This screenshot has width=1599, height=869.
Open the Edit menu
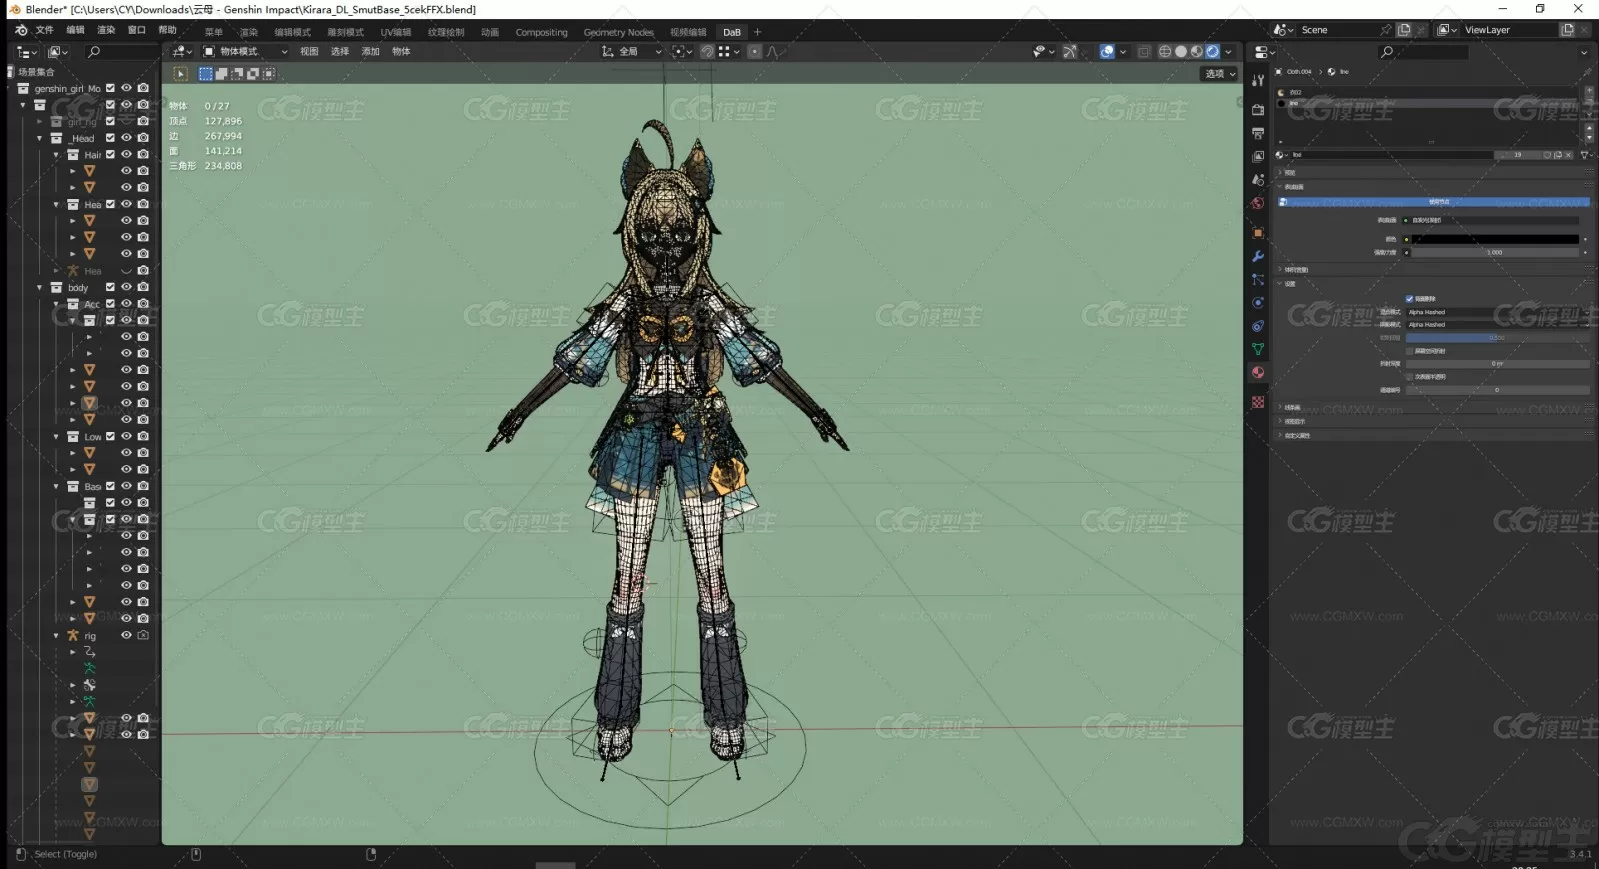tap(75, 30)
